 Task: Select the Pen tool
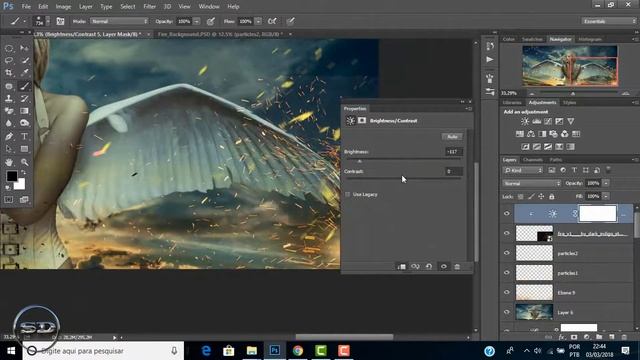(x=9, y=136)
